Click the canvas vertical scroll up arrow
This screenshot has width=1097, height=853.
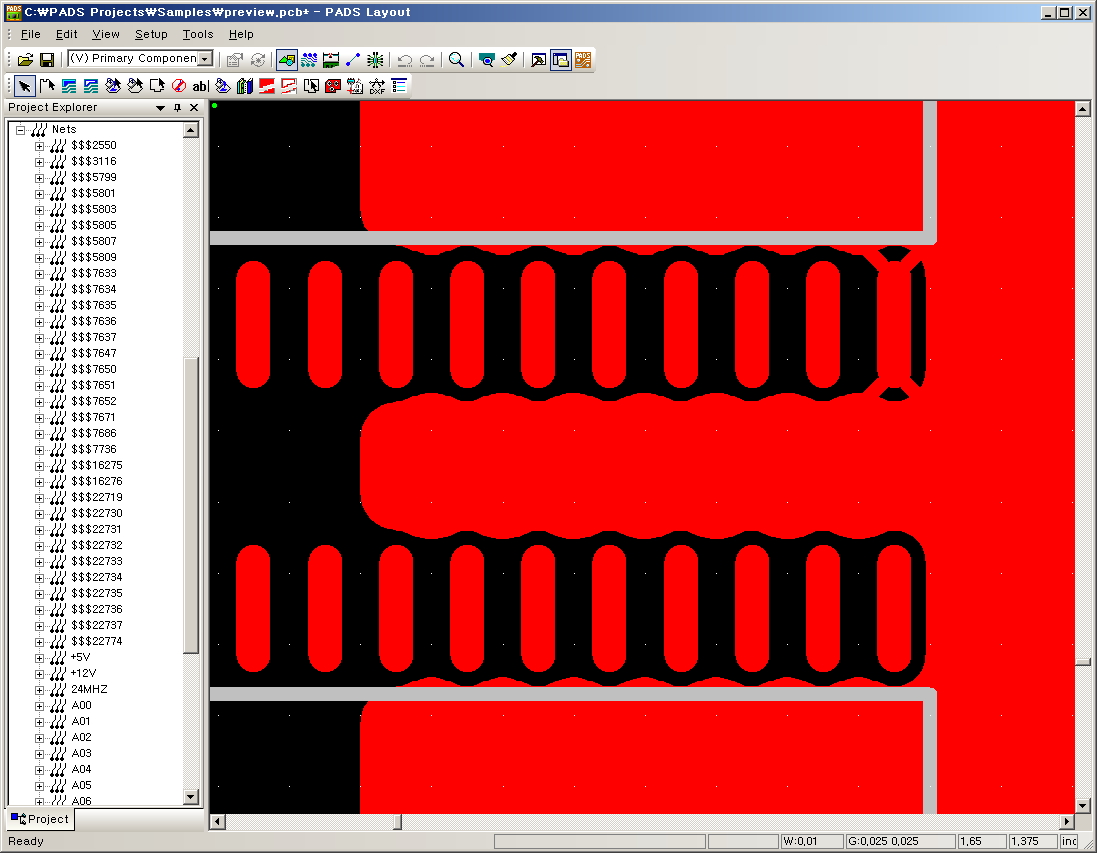[x=1082, y=108]
